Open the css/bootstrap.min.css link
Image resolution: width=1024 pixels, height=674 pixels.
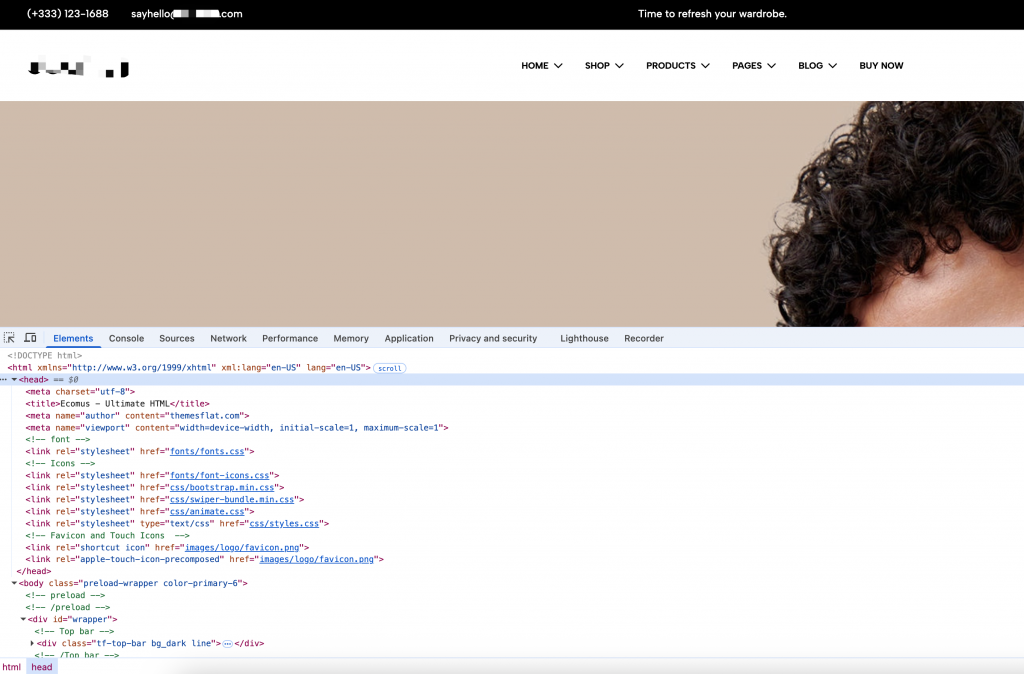222,487
